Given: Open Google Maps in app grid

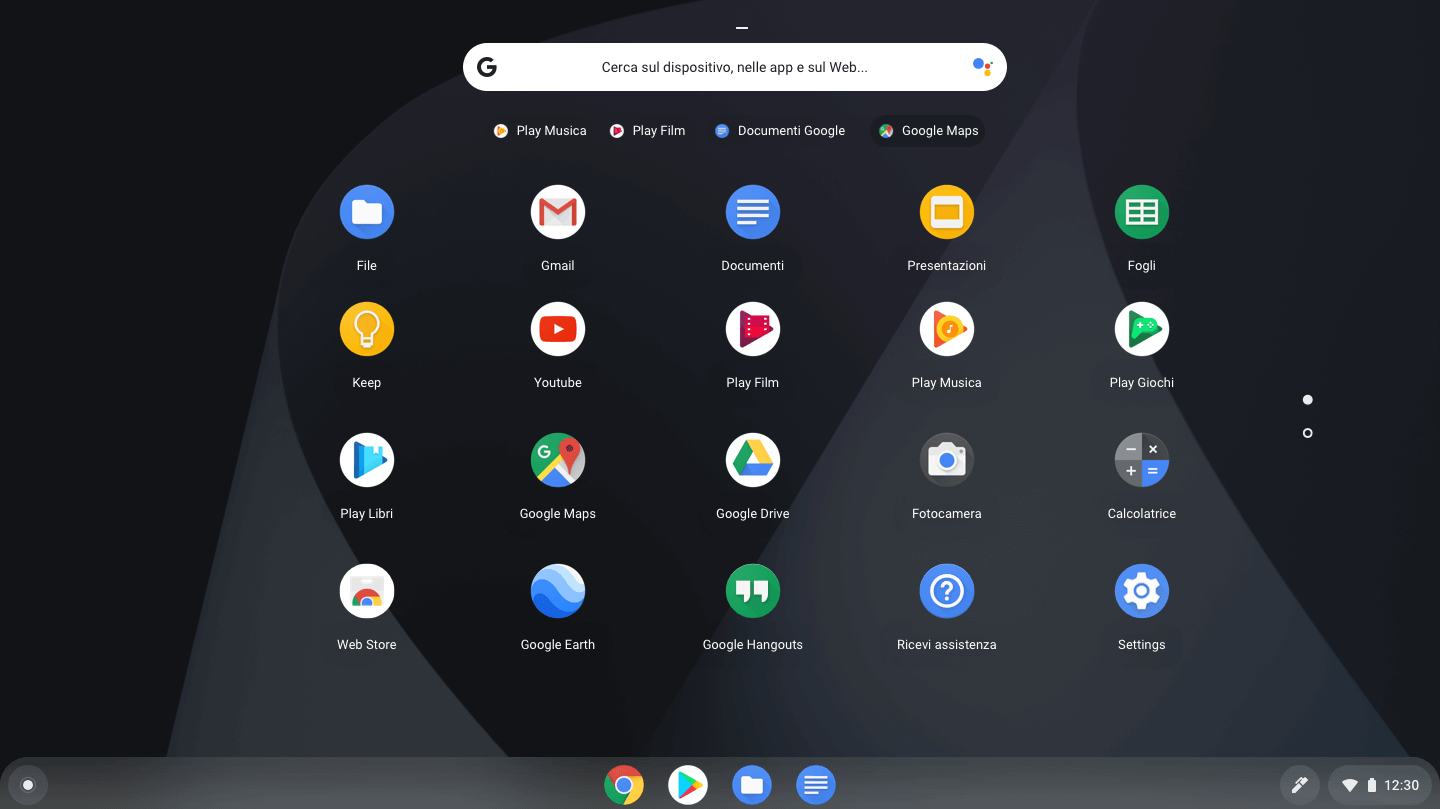Looking at the screenshot, I should click(x=558, y=460).
